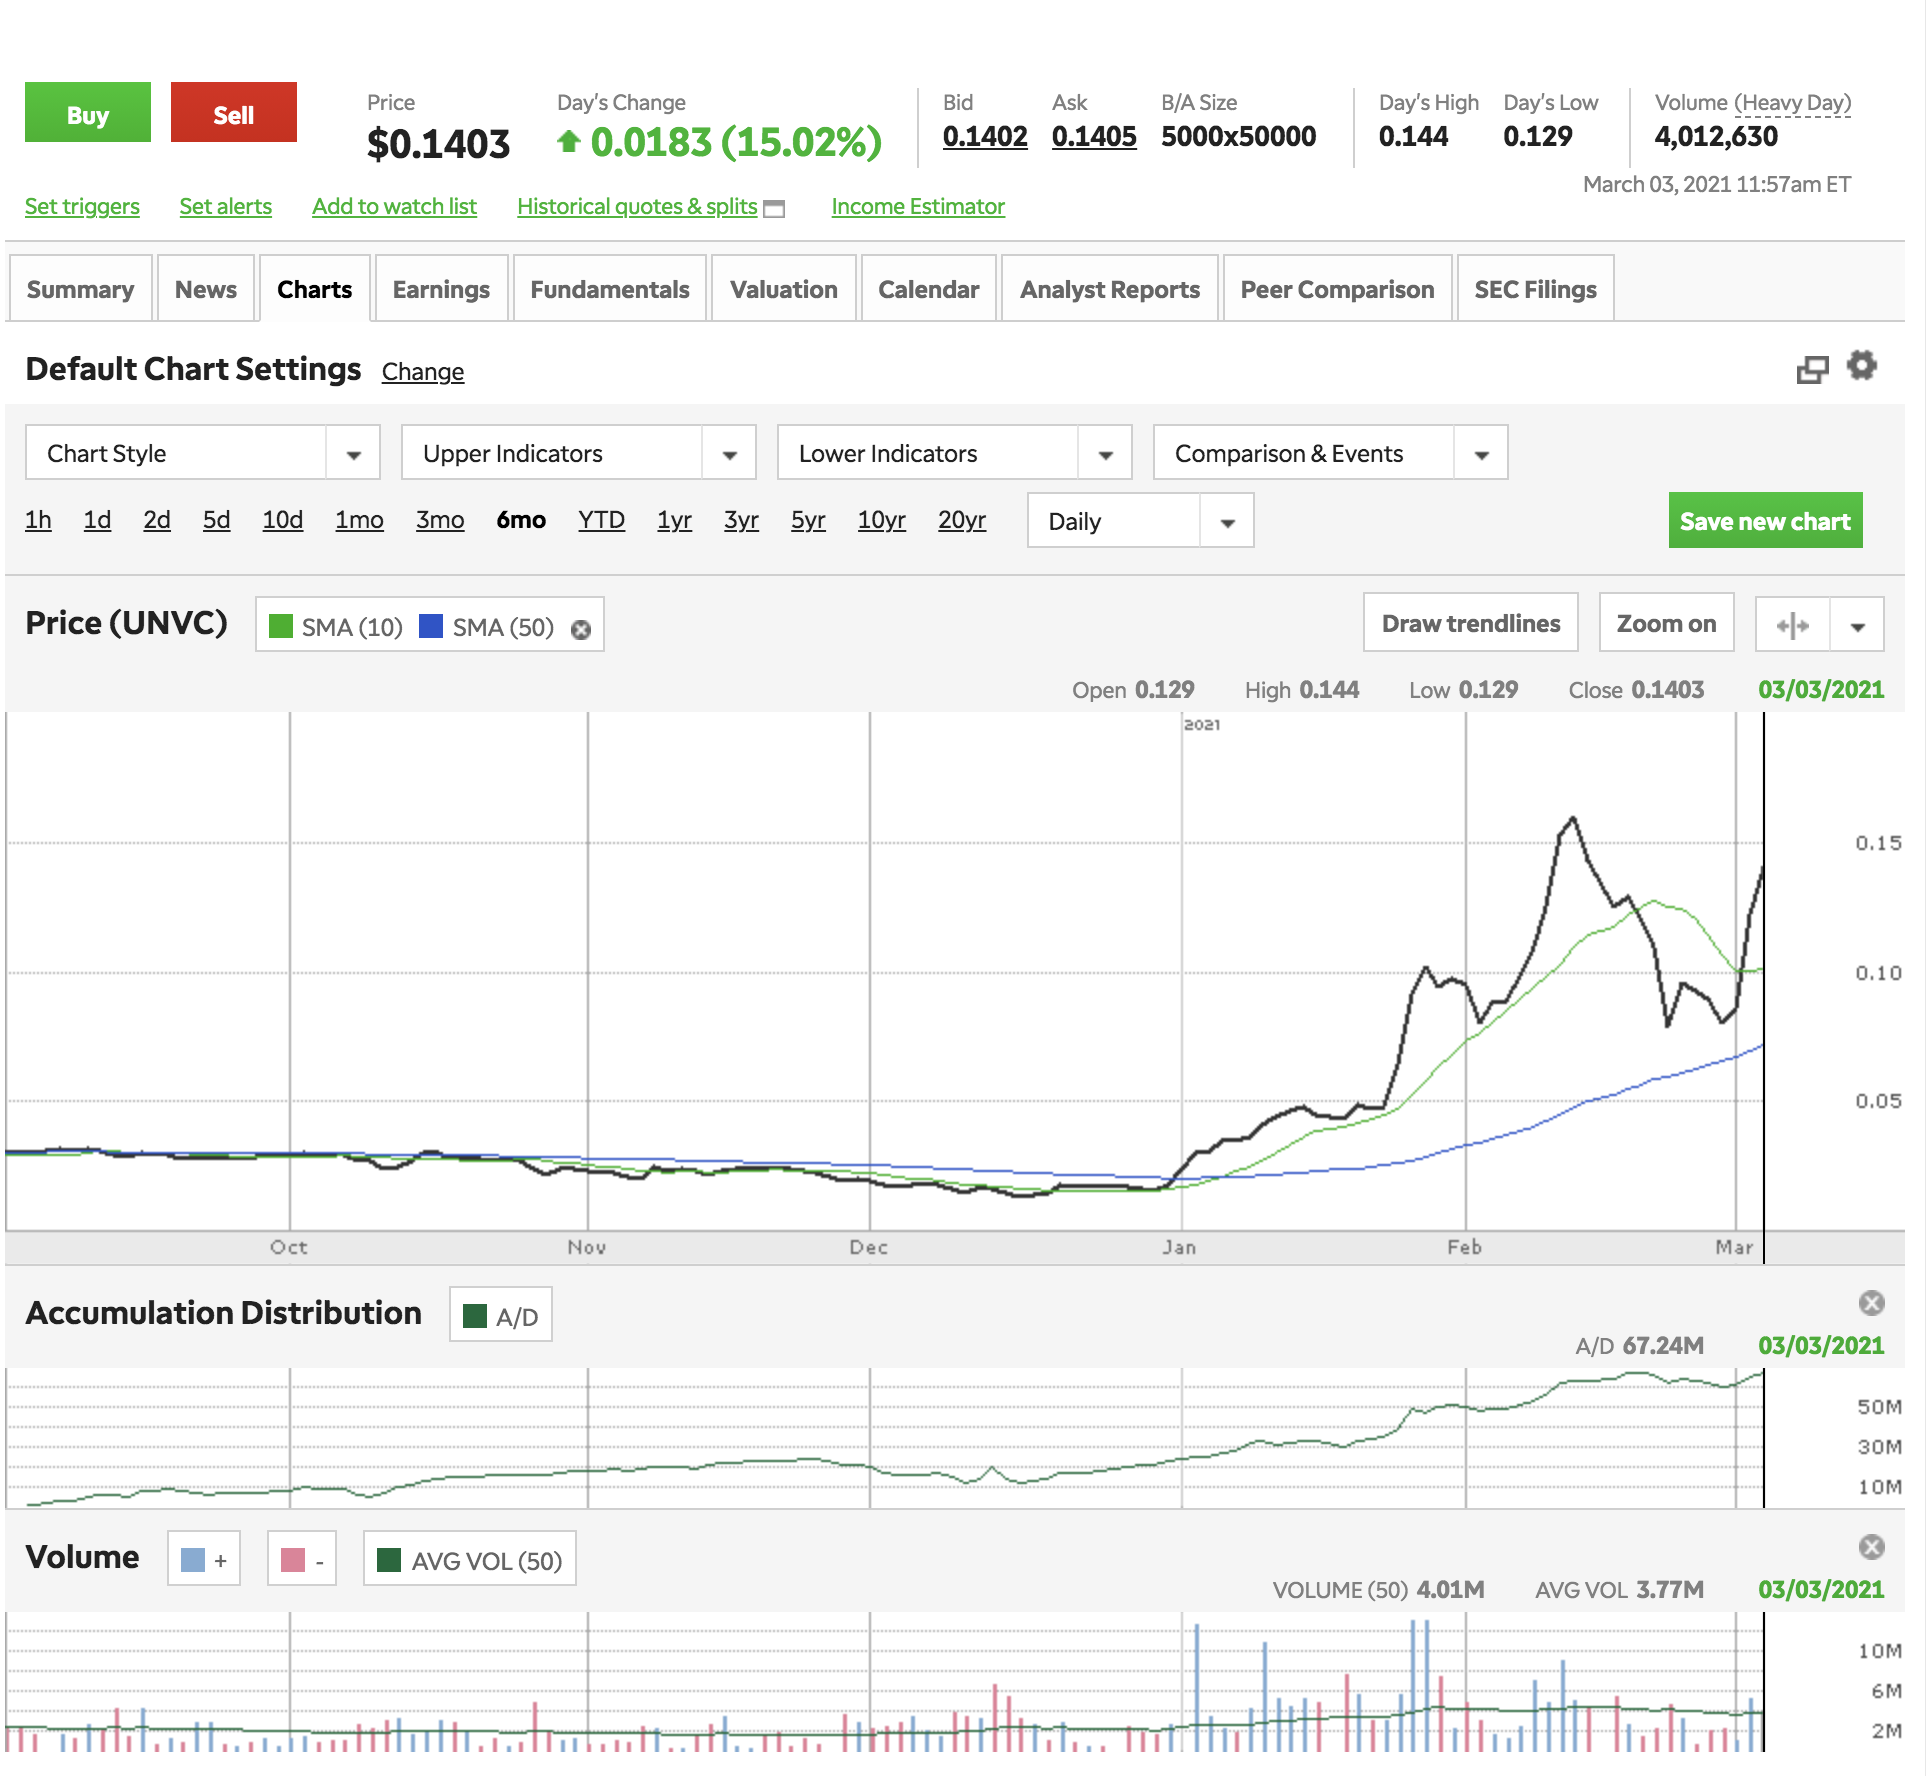Screen dimensions: 1926x1776
Task: Click the crosshair cursor tool icon
Action: pyautogui.click(x=1793, y=625)
